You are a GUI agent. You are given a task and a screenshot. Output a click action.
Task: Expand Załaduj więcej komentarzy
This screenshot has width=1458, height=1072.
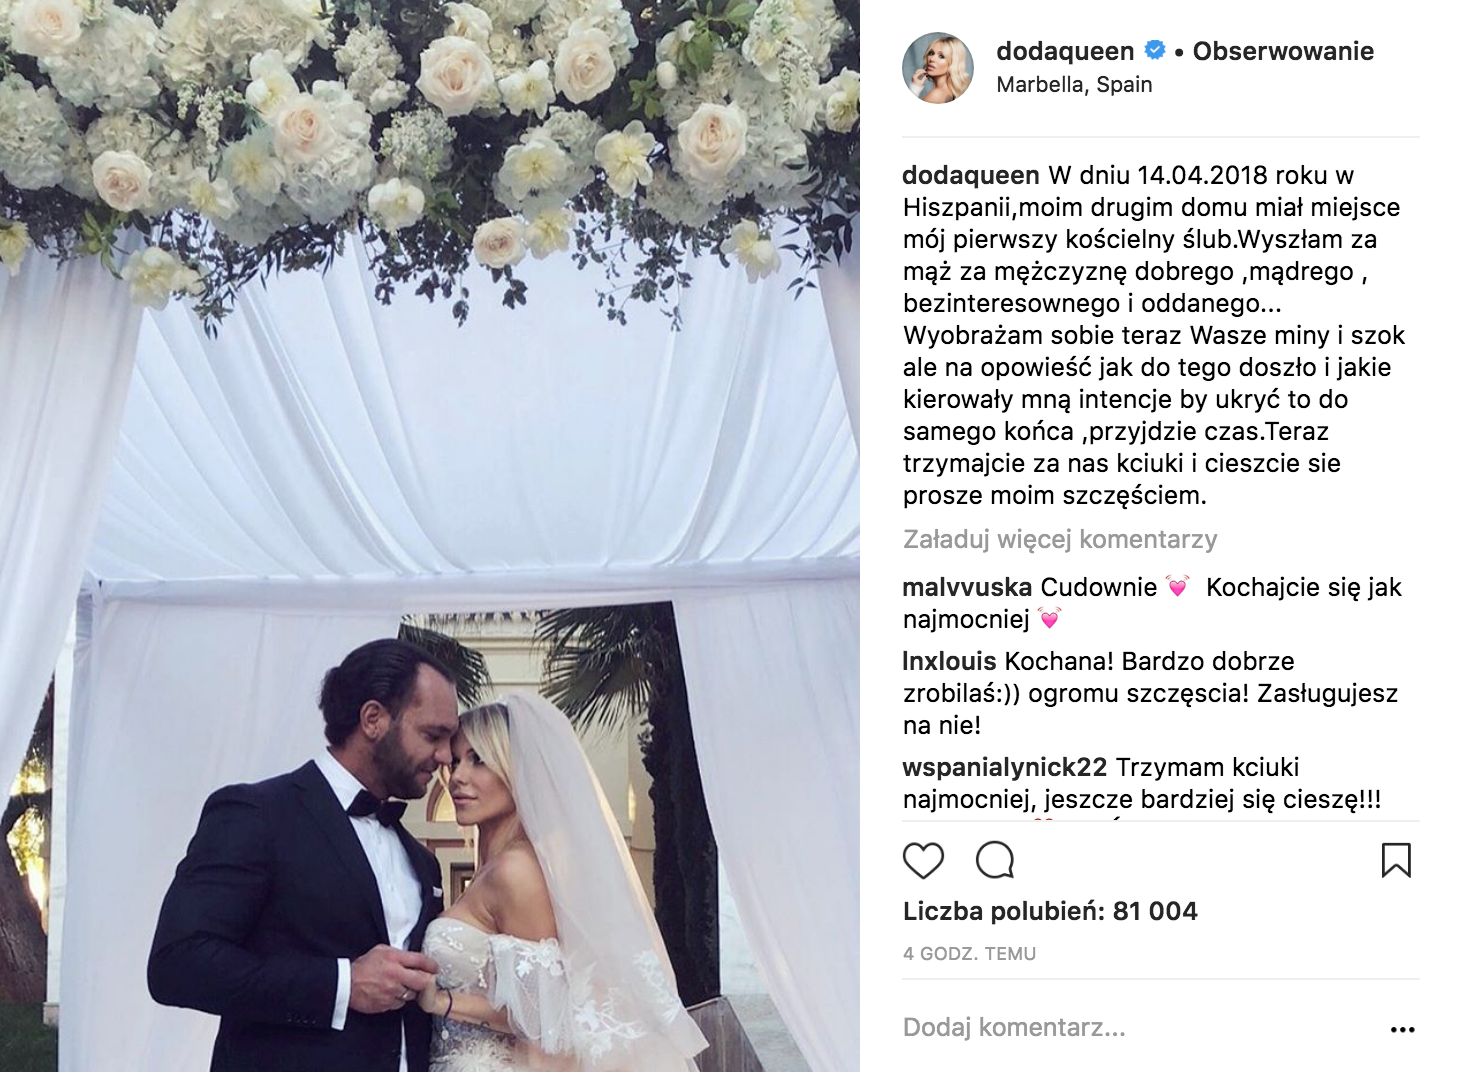click(1060, 540)
